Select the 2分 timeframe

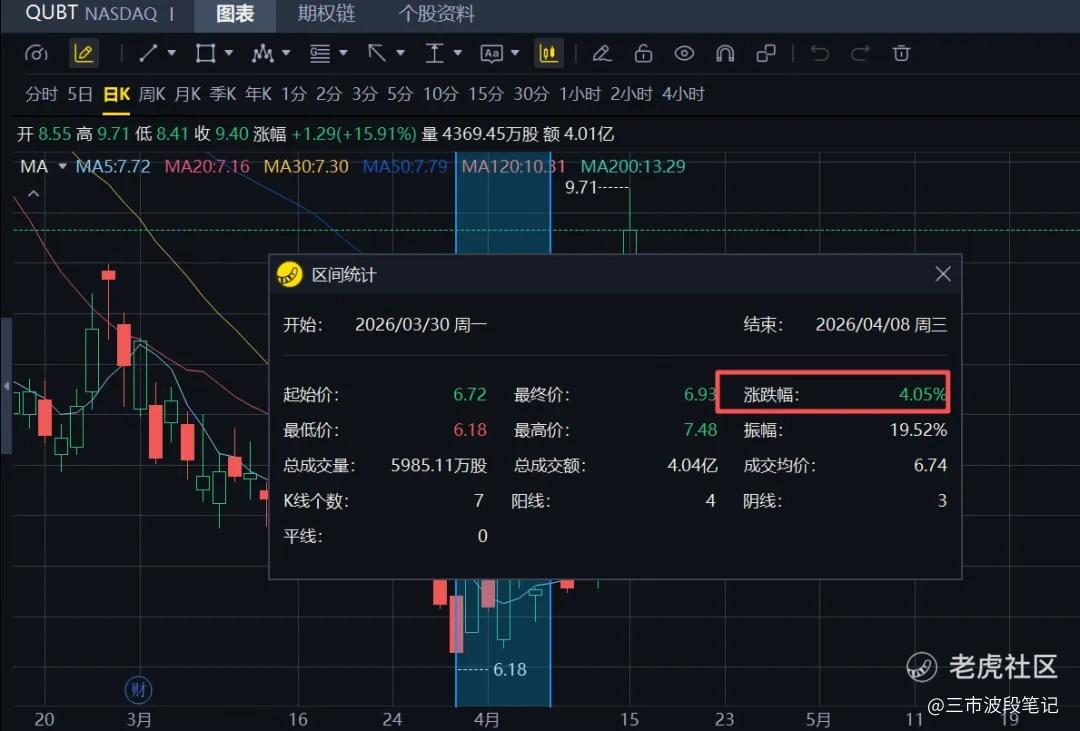[x=329, y=94]
